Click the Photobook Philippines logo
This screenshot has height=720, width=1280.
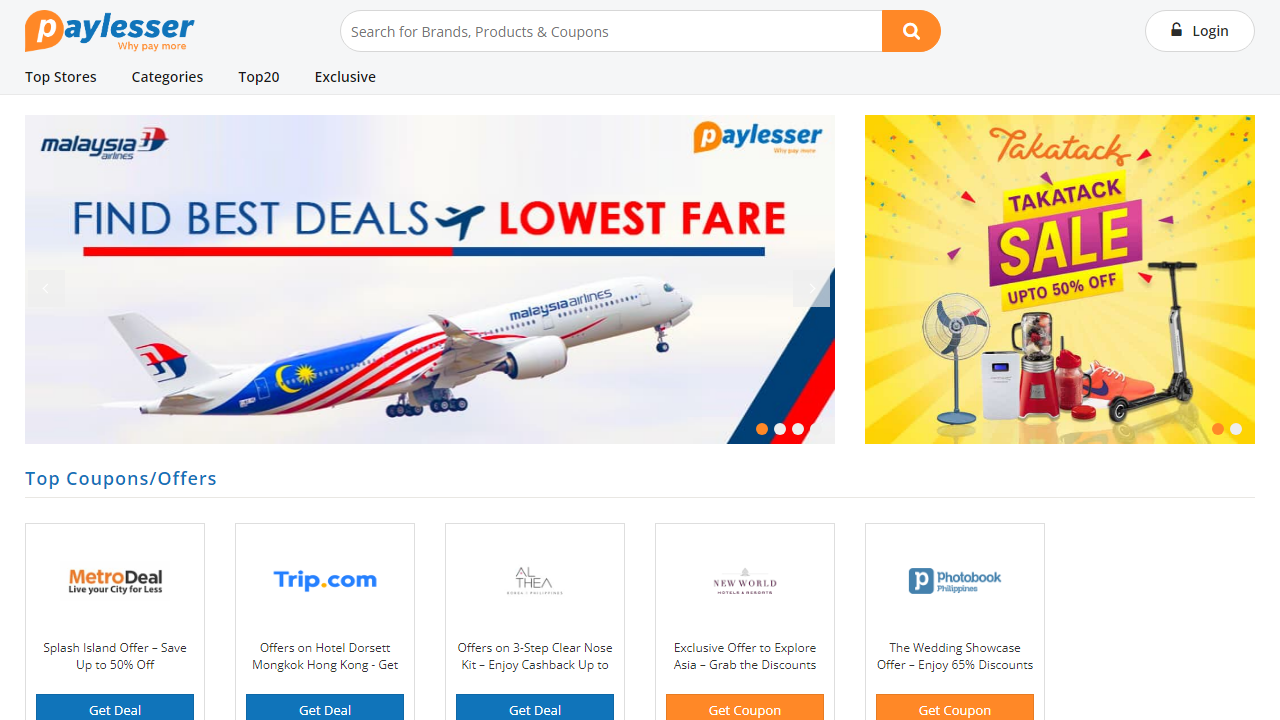point(955,581)
